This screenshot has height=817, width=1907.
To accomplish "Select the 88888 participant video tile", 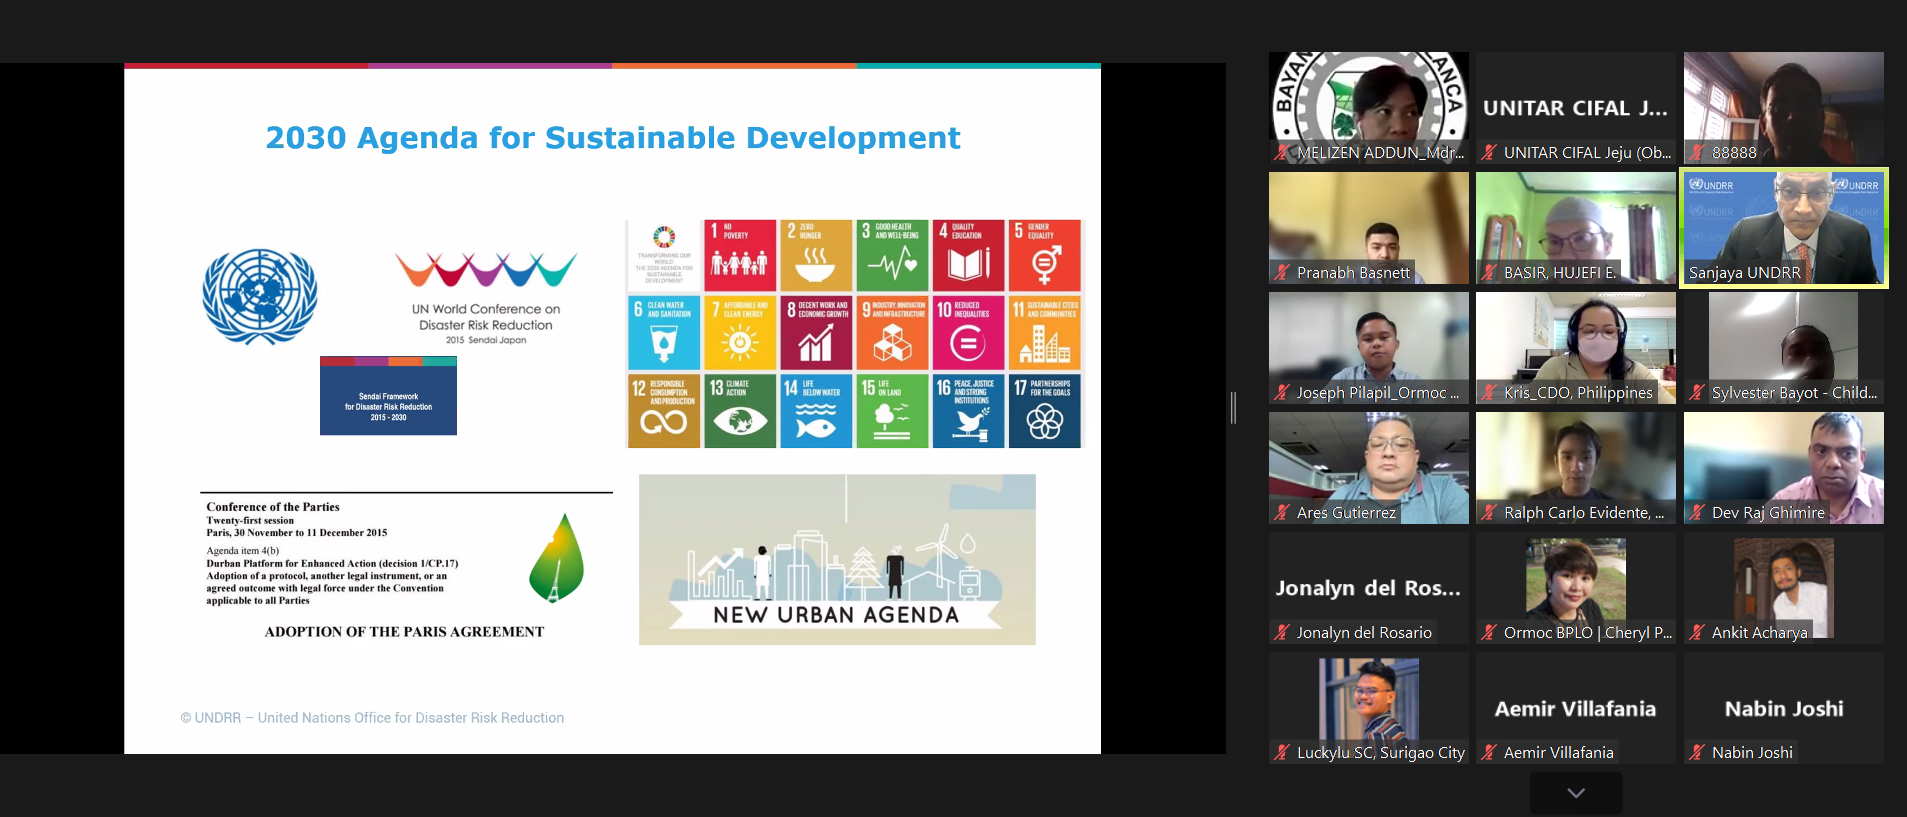I will 1784,108.
